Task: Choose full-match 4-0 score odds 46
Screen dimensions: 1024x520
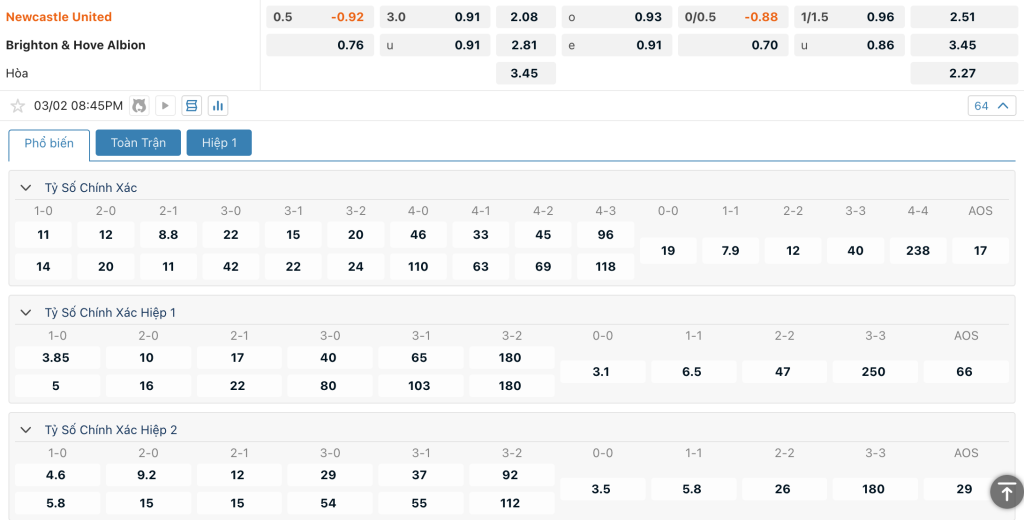Action: 418,235
